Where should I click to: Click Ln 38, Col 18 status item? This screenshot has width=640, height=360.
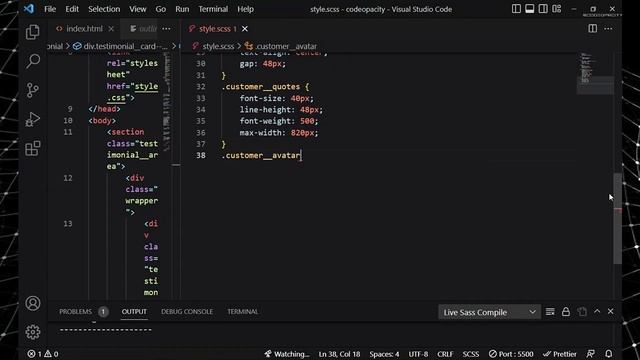(x=339, y=354)
